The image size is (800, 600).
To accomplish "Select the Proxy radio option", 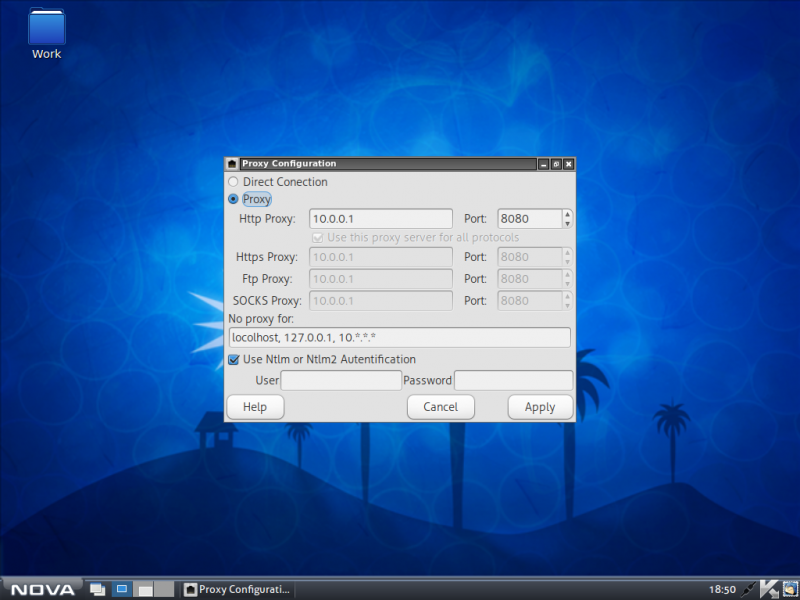I will click(x=234, y=199).
